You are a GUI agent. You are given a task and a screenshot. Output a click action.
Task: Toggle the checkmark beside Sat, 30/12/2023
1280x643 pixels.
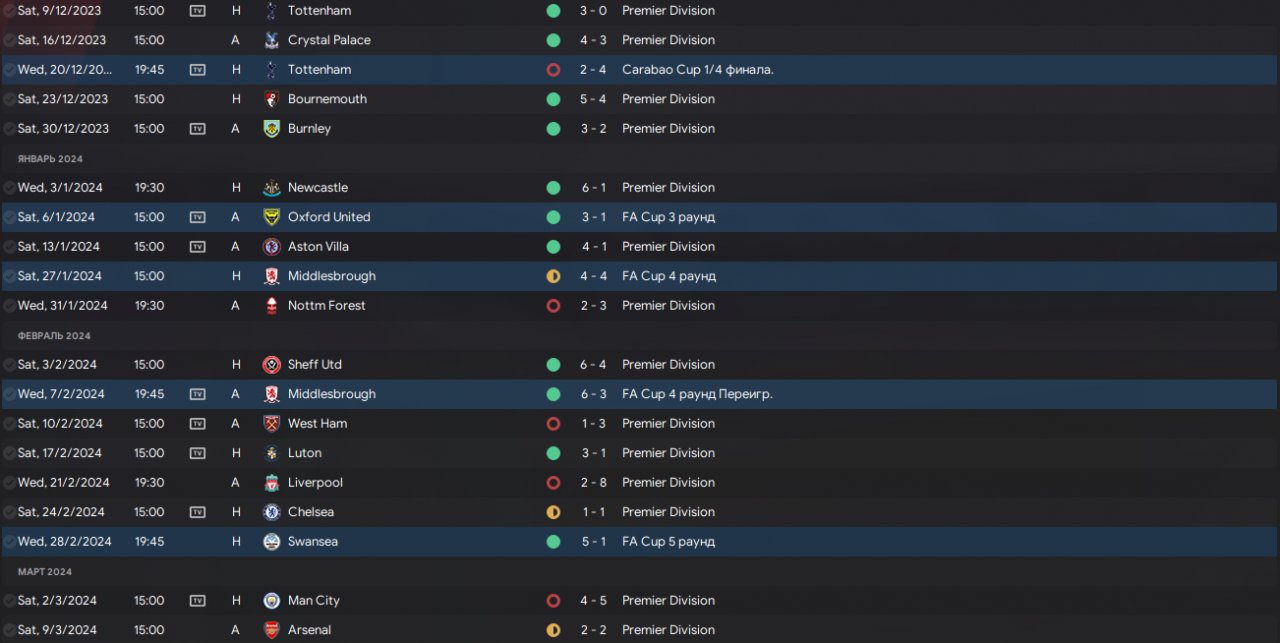[x=9, y=128]
